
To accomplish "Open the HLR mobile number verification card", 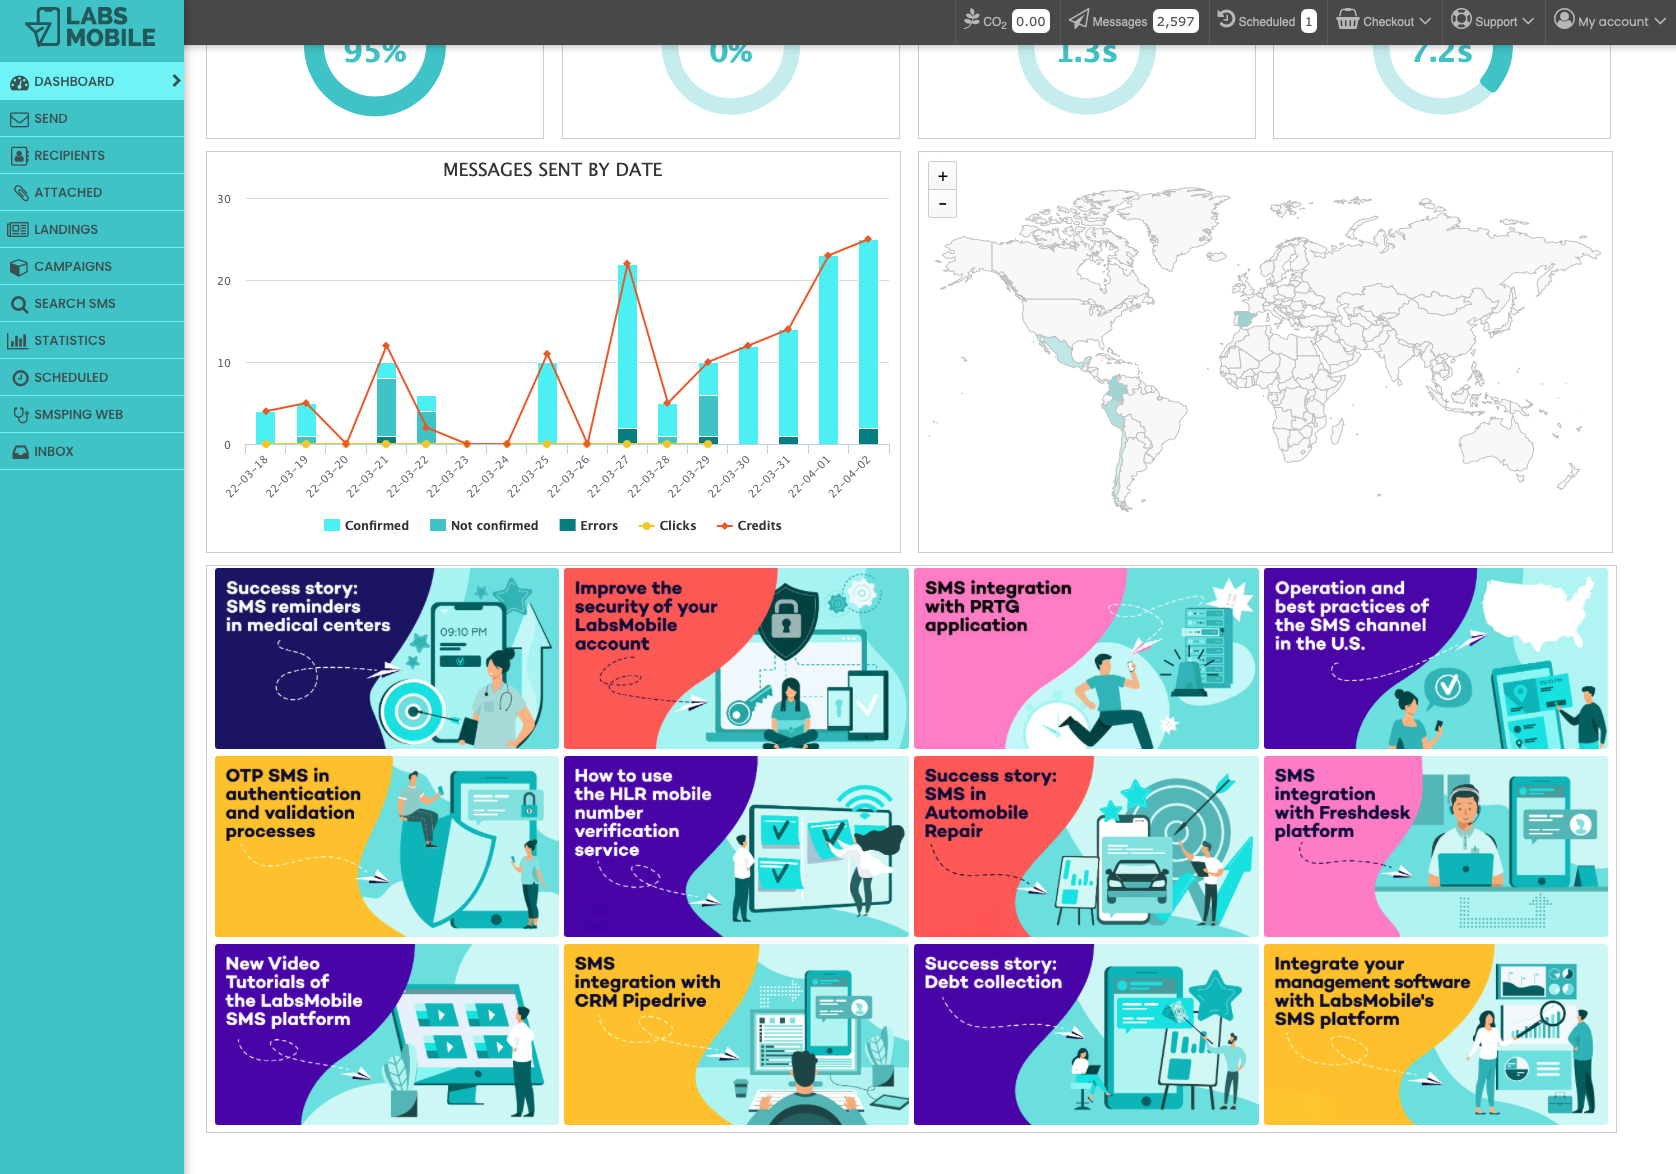I will coord(736,846).
